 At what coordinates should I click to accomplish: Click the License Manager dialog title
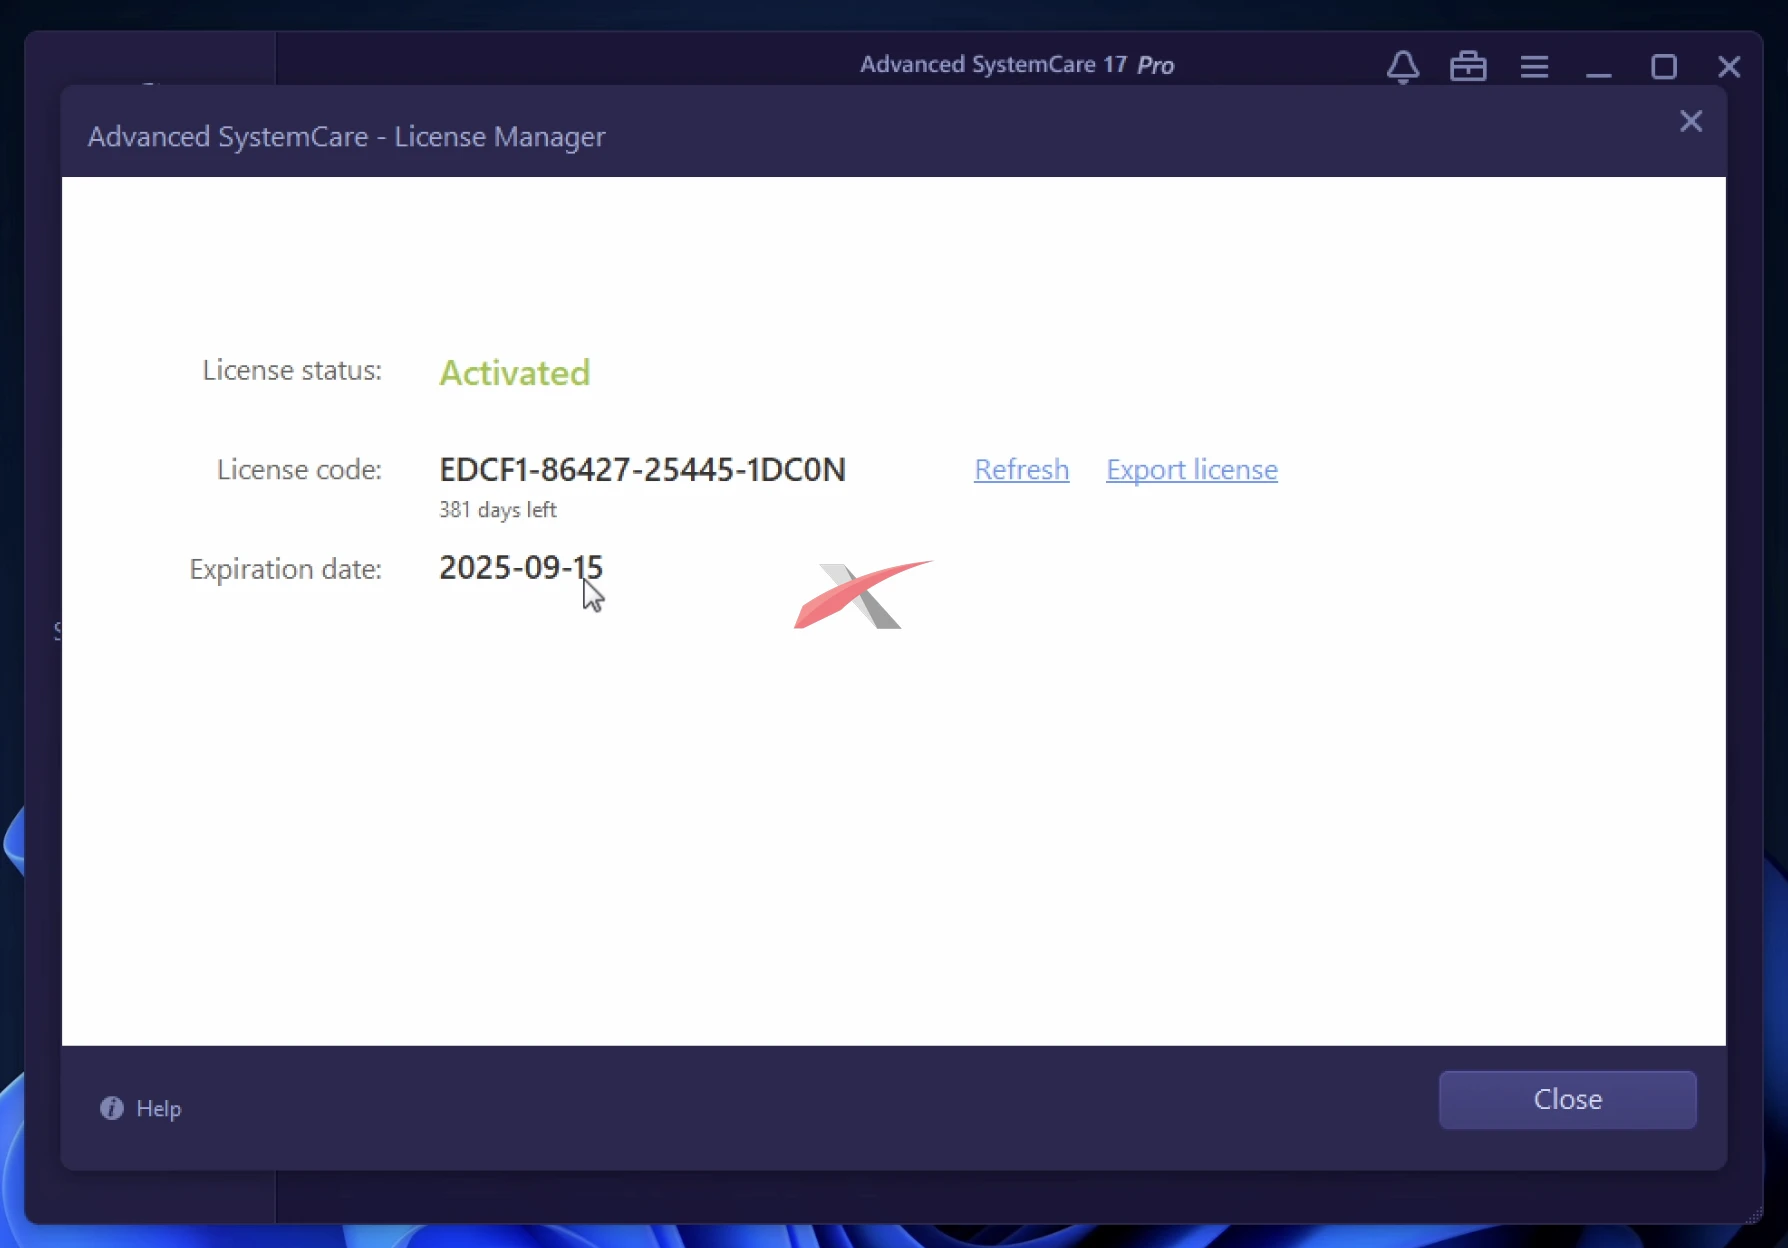346,136
